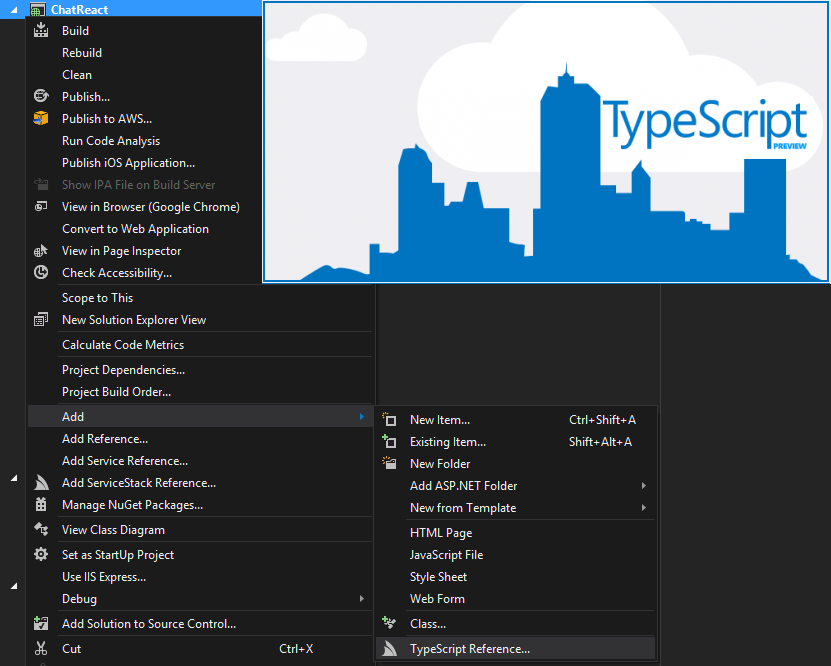This screenshot has height=666, width=831.
Task: Click the Publish to AWS cube icon
Action: coord(41,118)
